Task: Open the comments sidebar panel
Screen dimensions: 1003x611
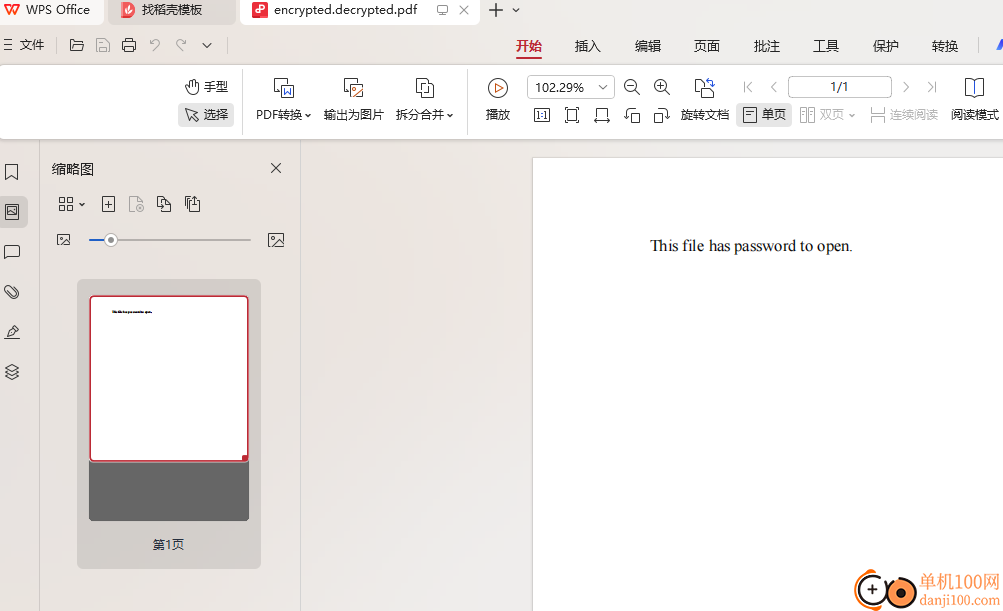Action: coord(12,252)
